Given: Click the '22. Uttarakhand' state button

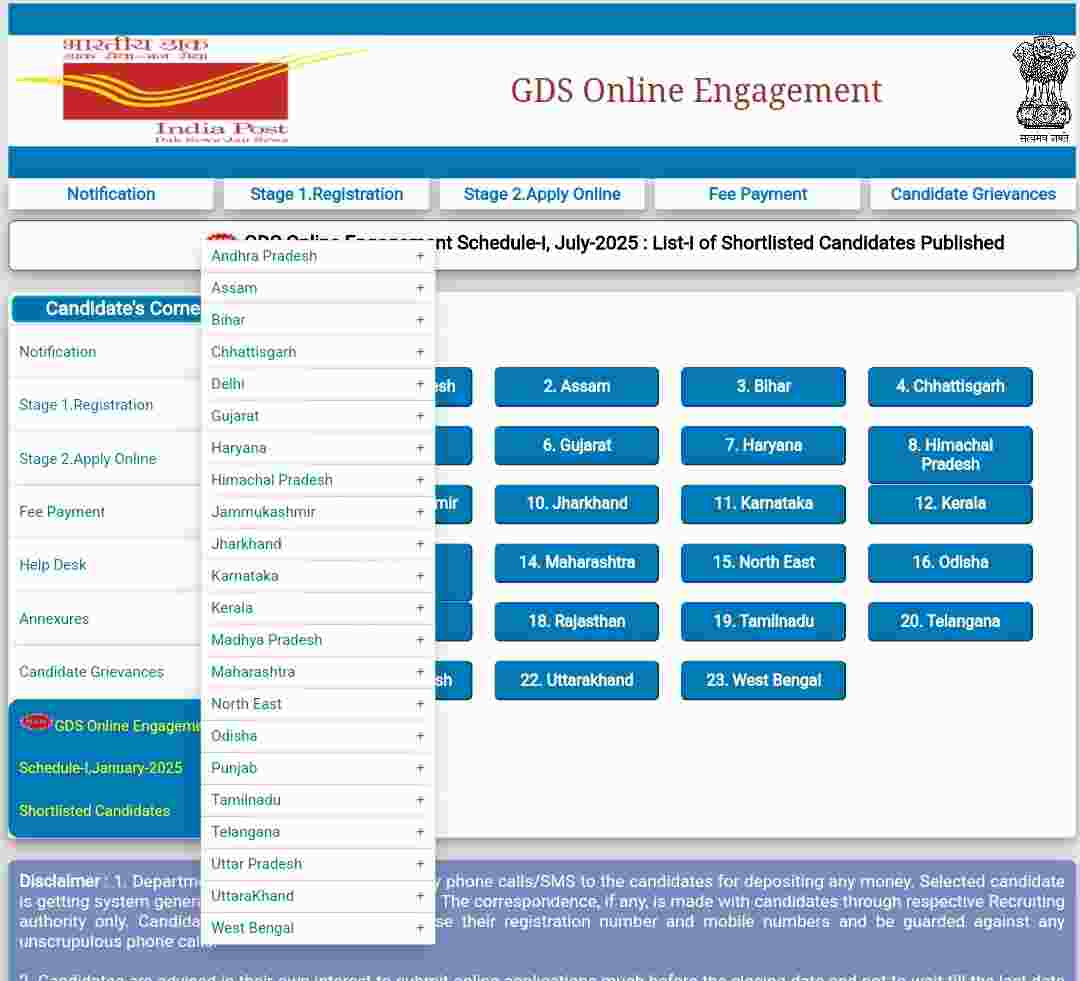Looking at the screenshot, I should [x=577, y=681].
